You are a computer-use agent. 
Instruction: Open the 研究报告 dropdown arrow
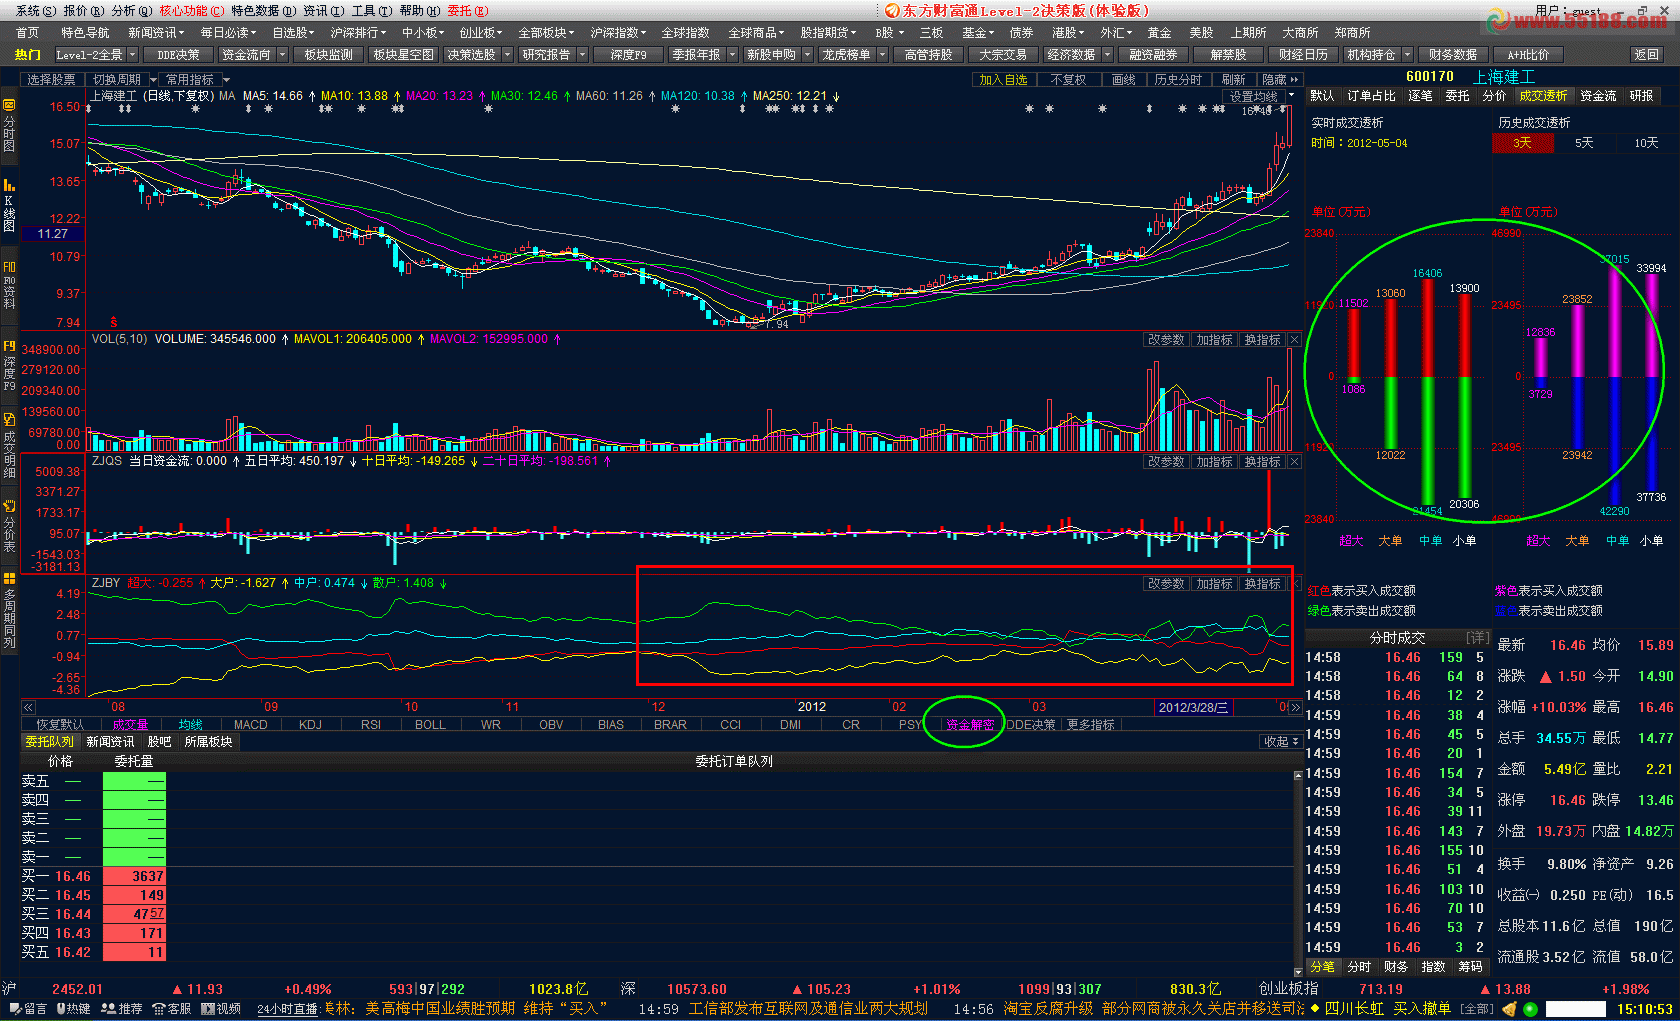pos(582,55)
